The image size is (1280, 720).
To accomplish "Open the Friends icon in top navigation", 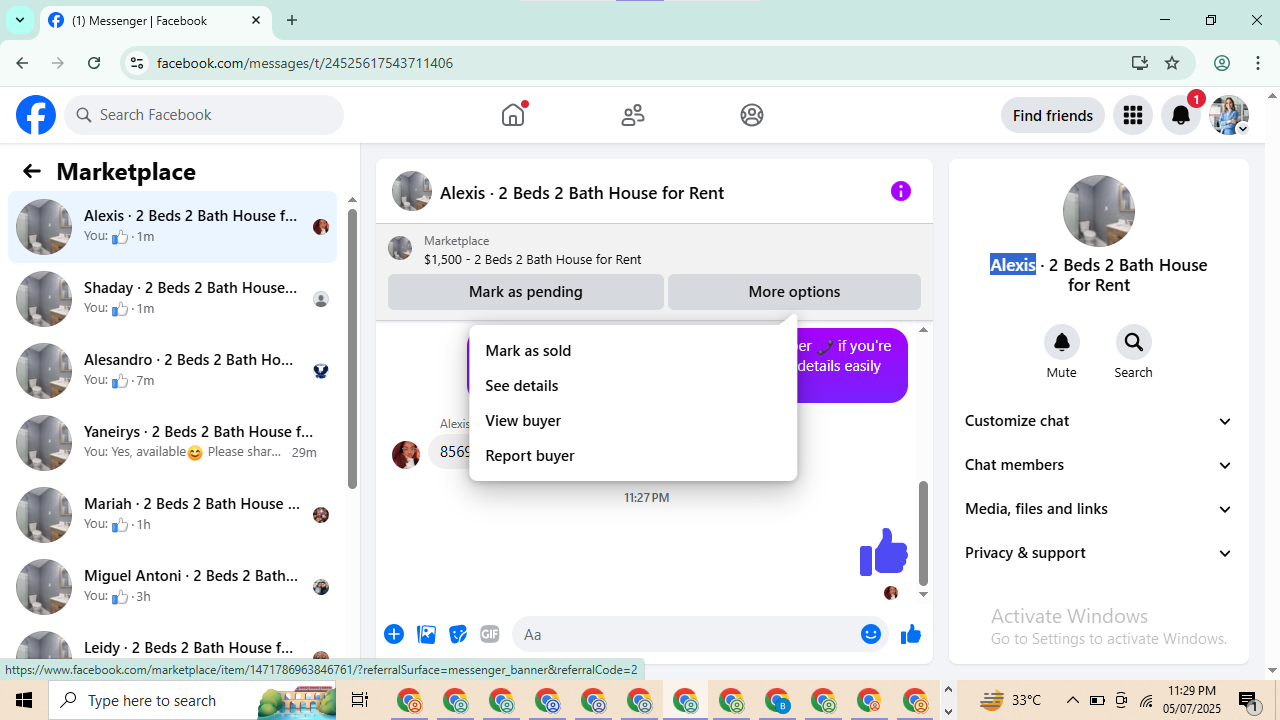I will (x=633, y=115).
